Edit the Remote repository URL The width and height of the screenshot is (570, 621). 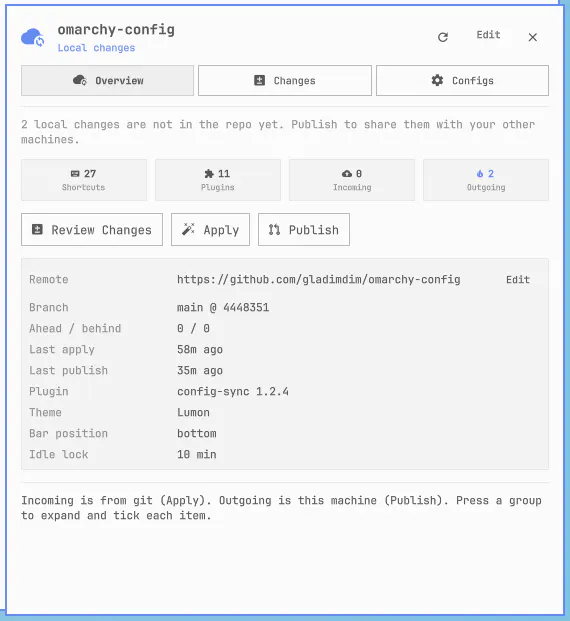(518, 280)
